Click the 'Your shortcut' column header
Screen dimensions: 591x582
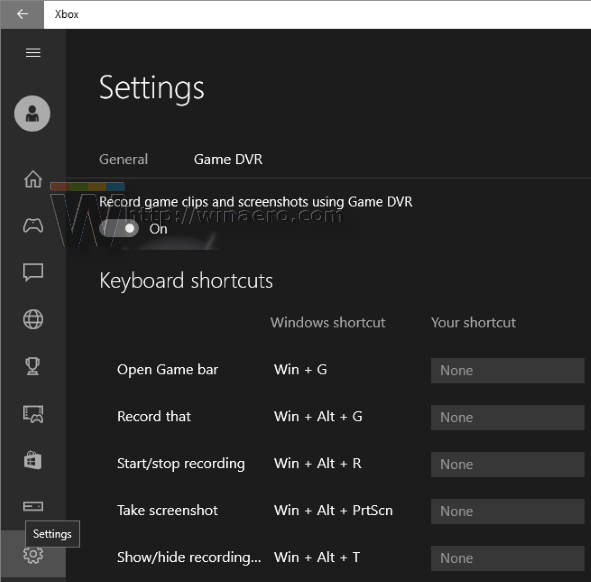pos(473,323)
